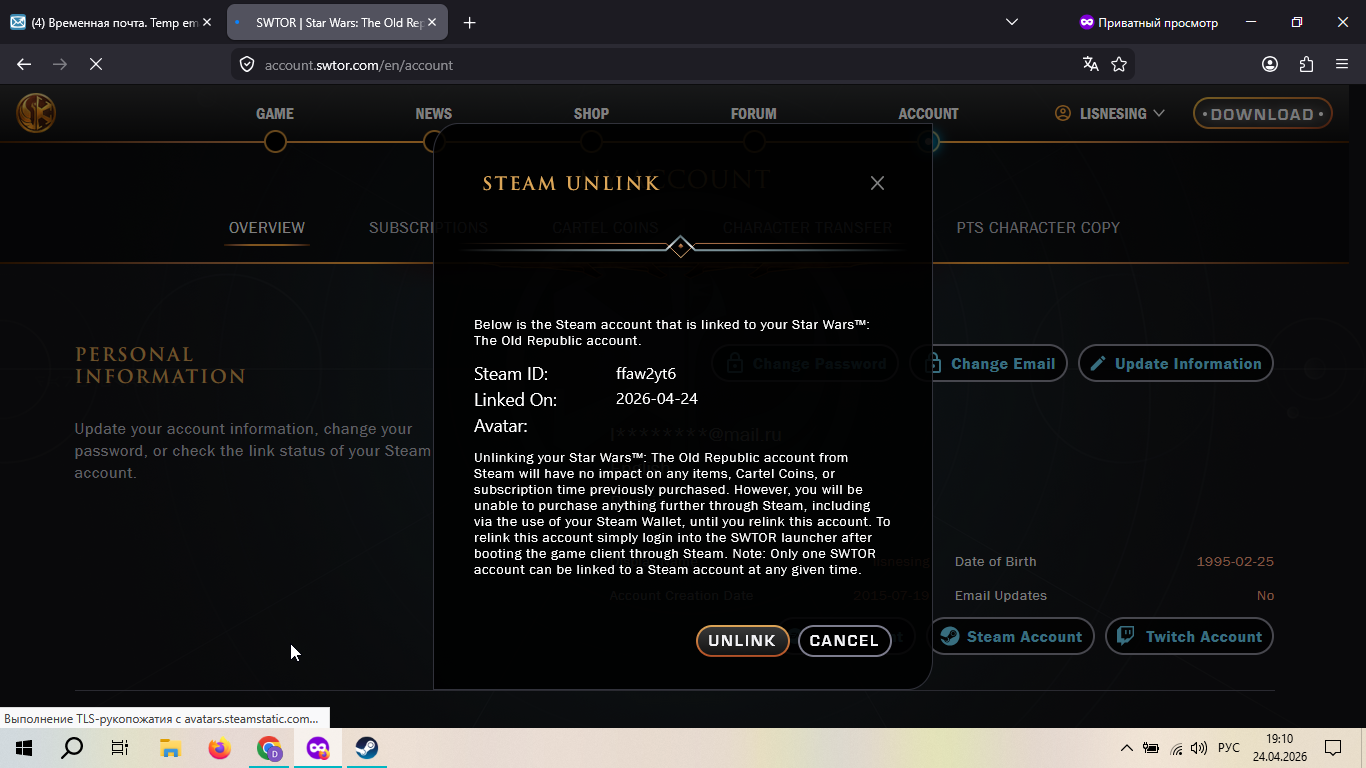
Task: Close the Временная почта tab
Action: pos(207,22)
